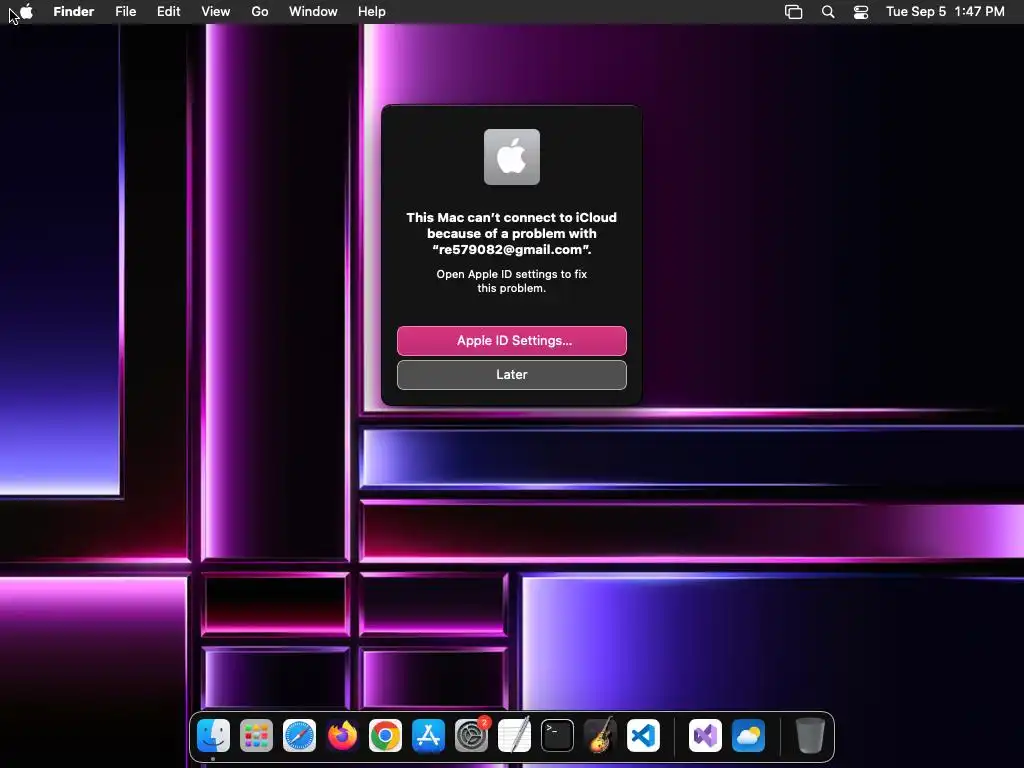Screen dimensions: 1024x768
Task: Launch Visual Studio Code from Dock
Action: (643, 736)
